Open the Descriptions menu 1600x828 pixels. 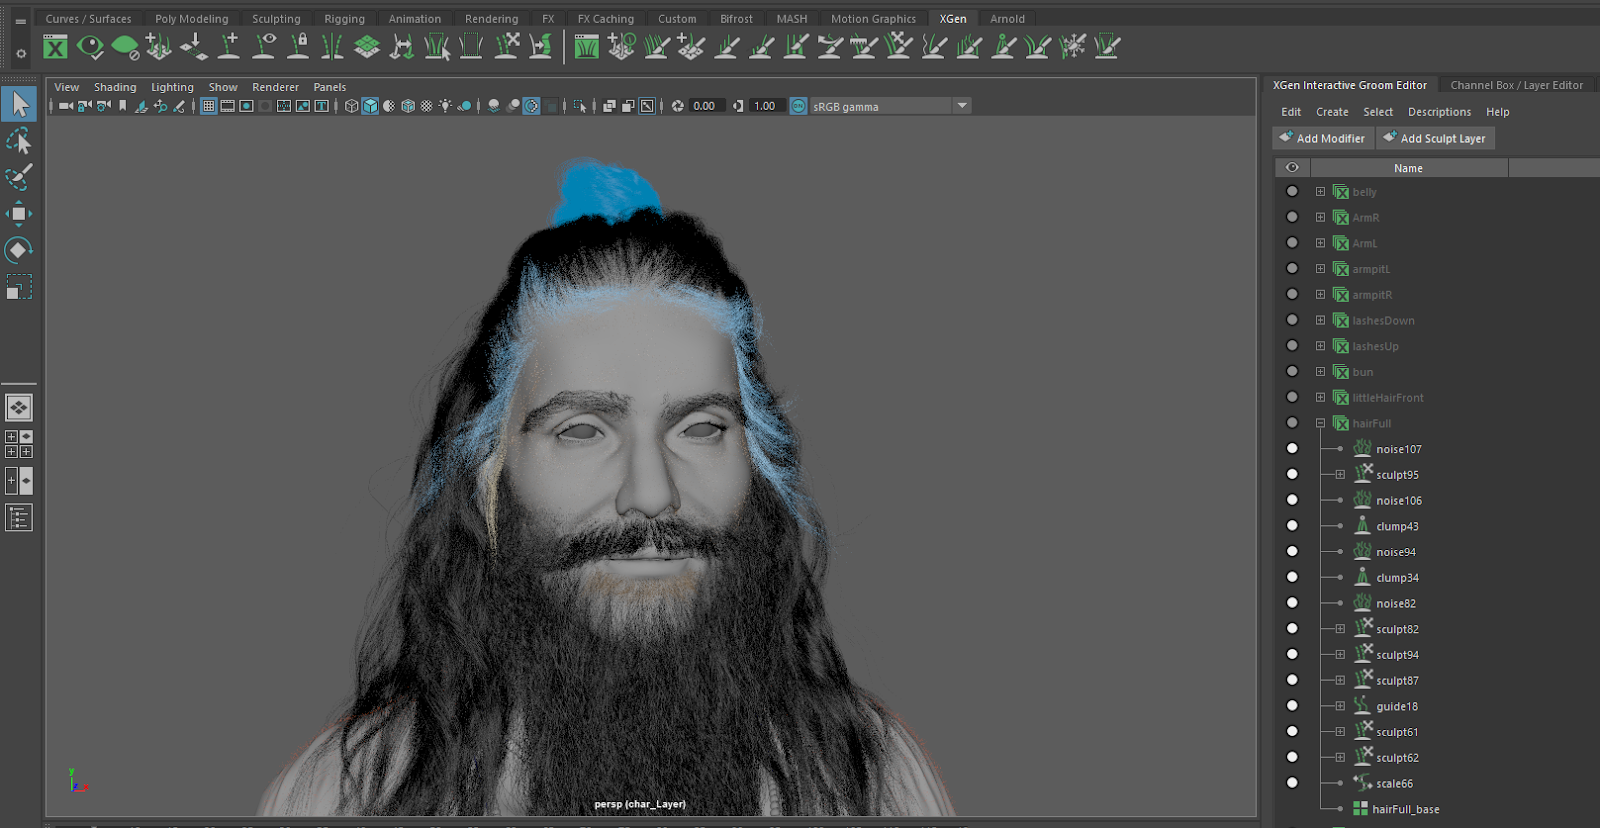pos(1439,112)
